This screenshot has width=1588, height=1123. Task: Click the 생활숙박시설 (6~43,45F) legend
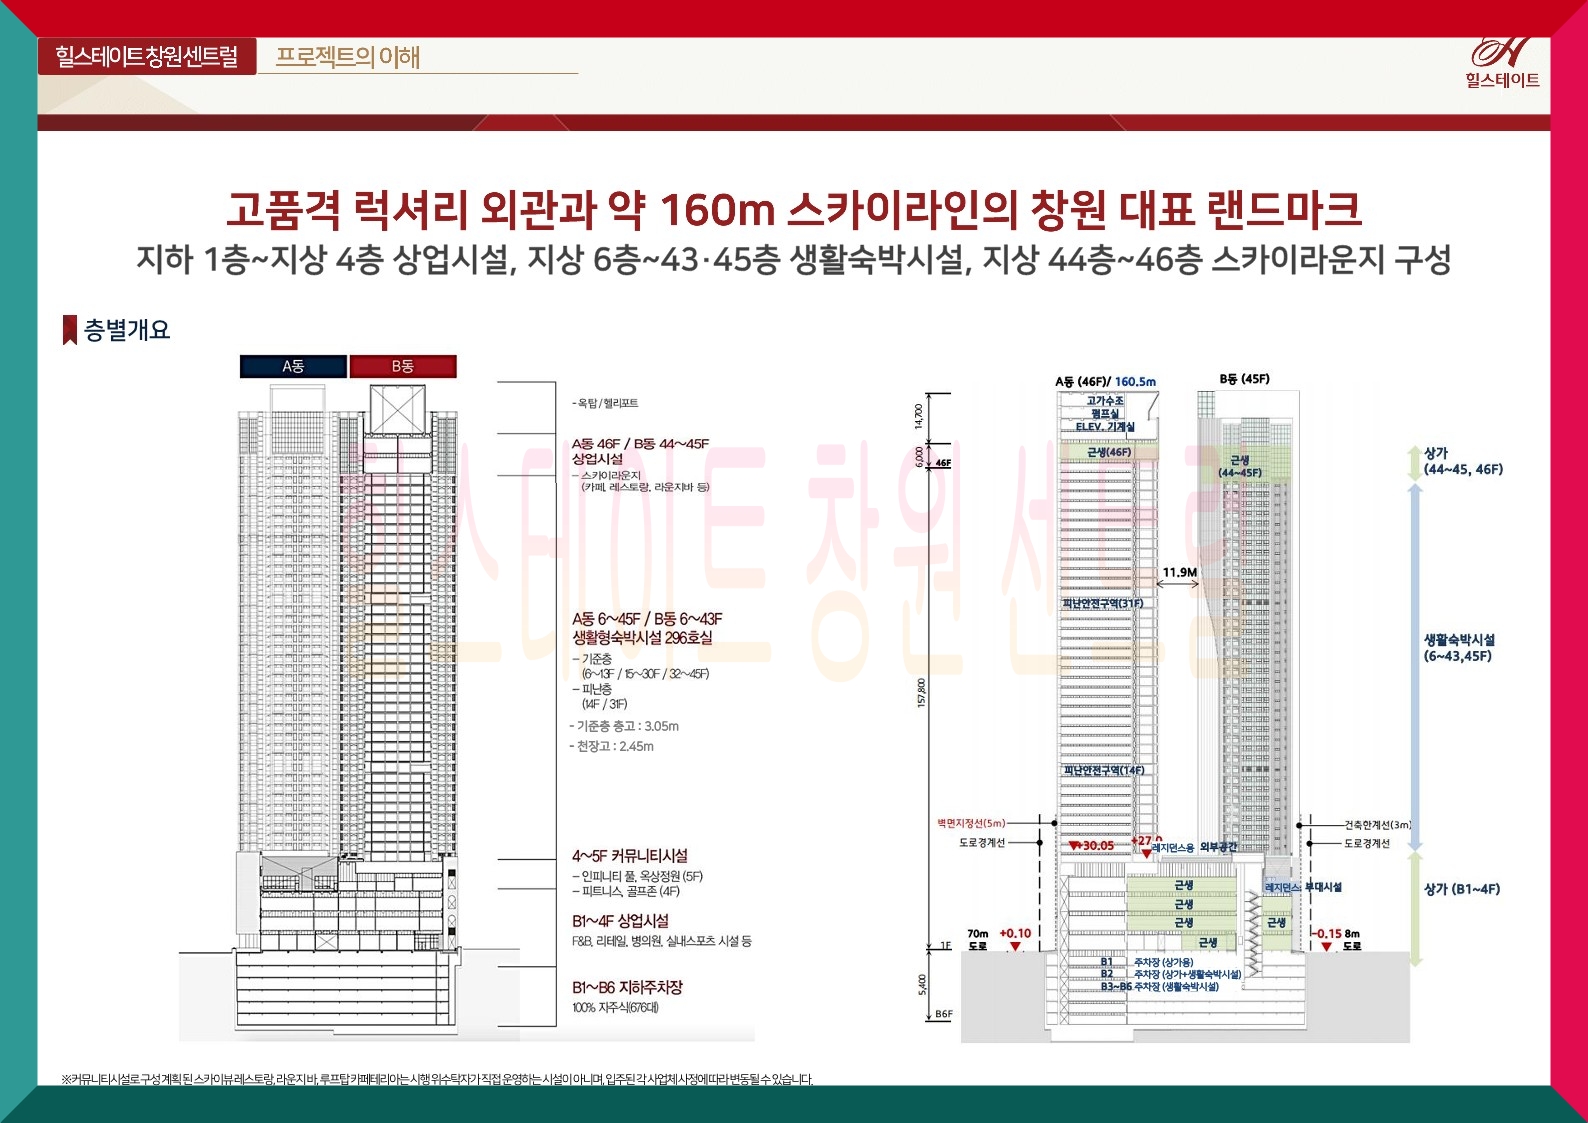(1459, 648)
